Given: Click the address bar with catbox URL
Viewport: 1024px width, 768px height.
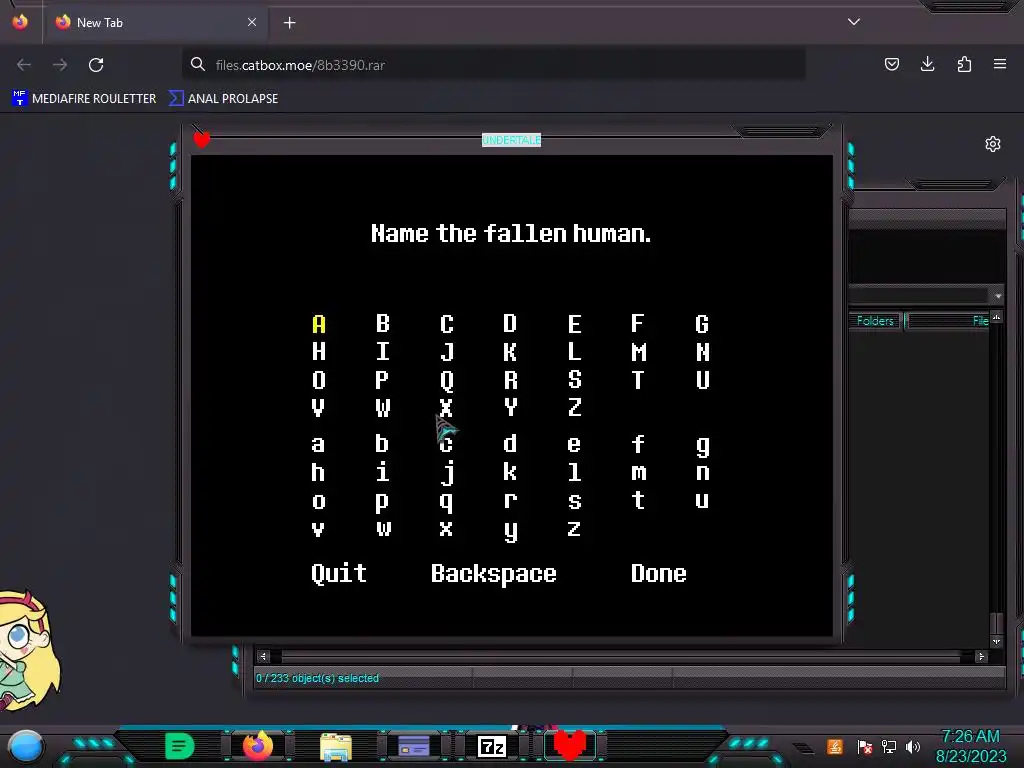Looking at the screenshot, I should tap(494, 65).
